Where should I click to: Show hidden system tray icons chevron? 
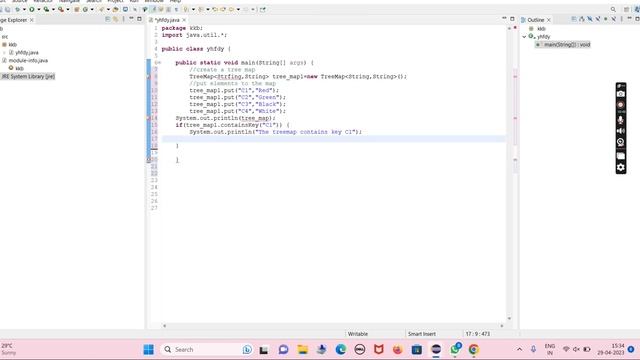(x=519, y=349)
